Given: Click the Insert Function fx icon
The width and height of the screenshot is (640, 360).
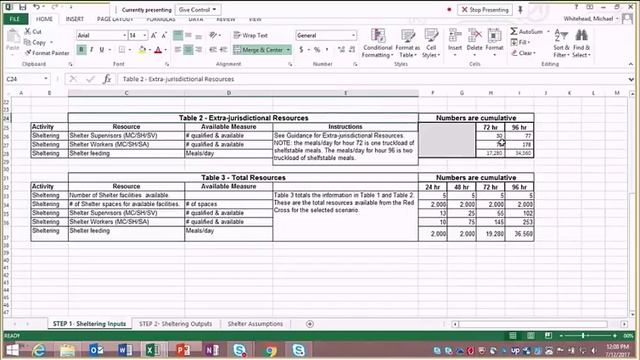Looking at the screenshot, I should point(107,79).
